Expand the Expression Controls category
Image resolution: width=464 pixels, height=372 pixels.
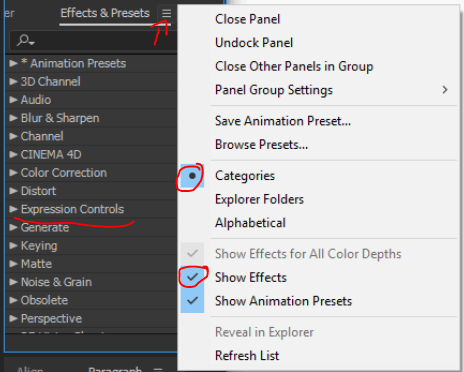13,209
